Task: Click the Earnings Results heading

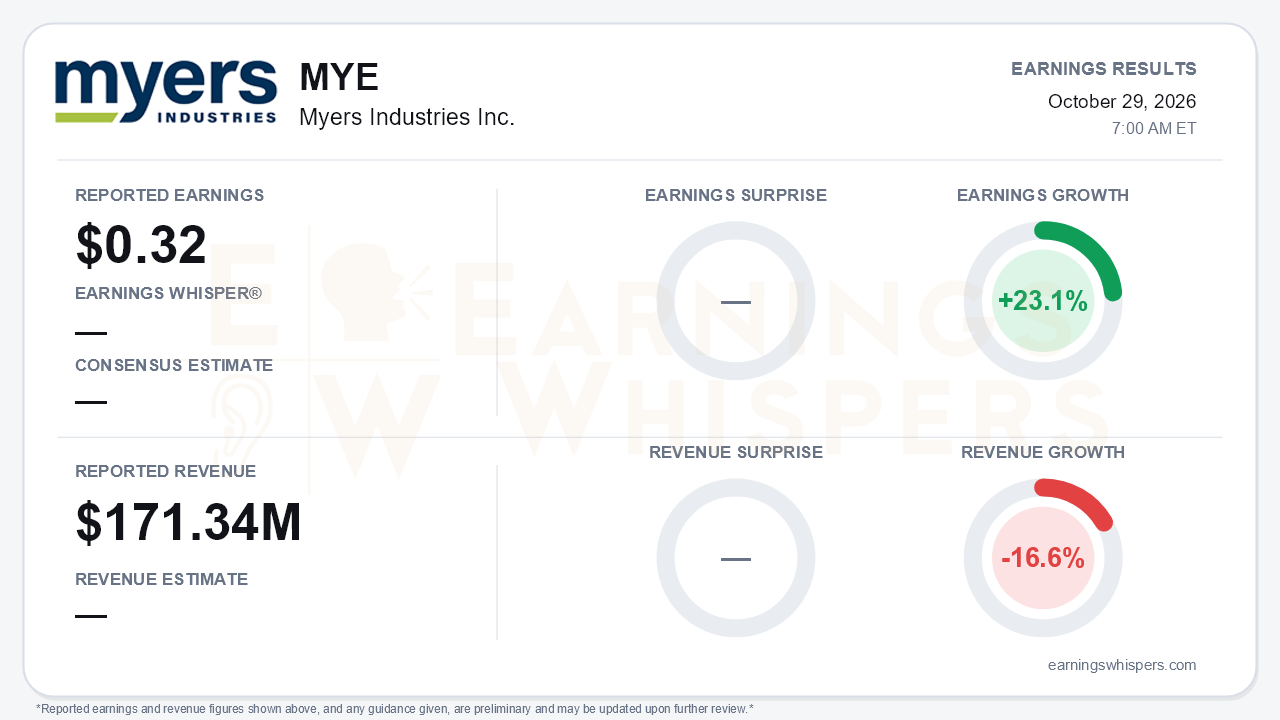Action: tap(1104, 69)
